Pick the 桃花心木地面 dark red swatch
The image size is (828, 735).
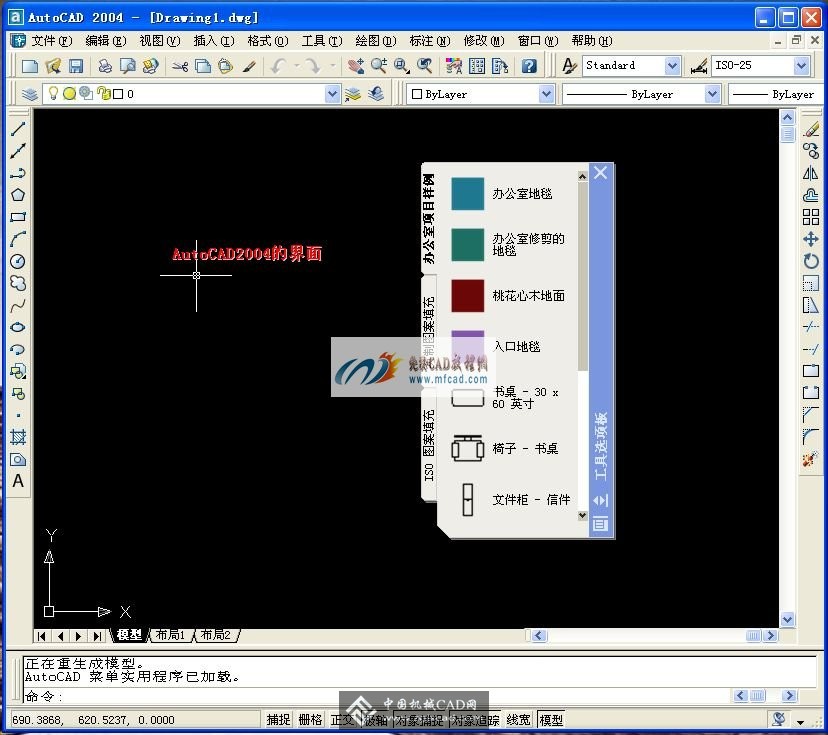[x=467, y=296]
